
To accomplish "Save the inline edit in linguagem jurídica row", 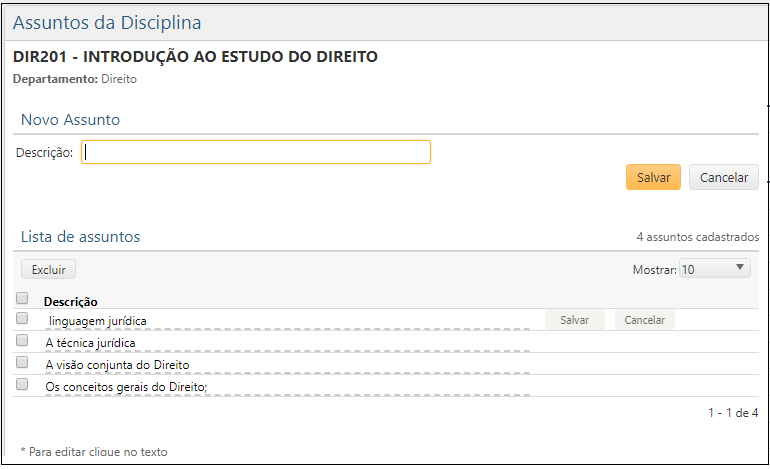I will (x=574, y=320).
